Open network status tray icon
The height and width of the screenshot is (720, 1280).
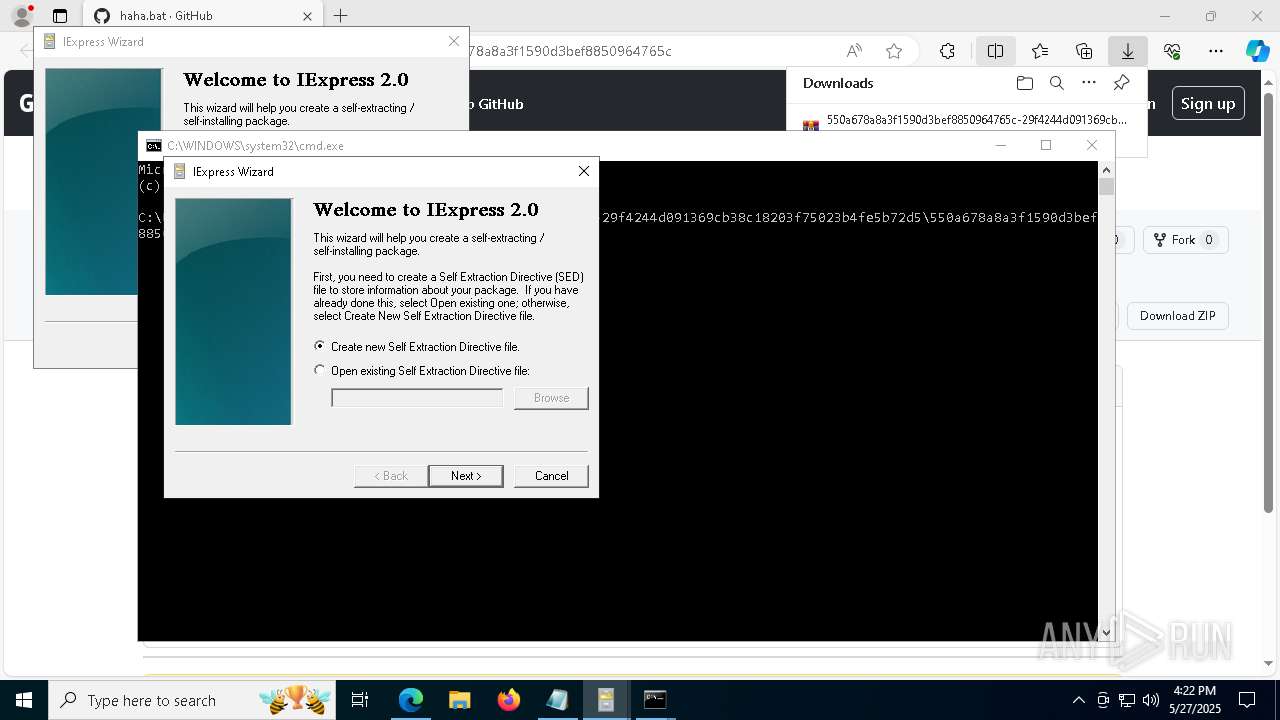(1127, 700)
